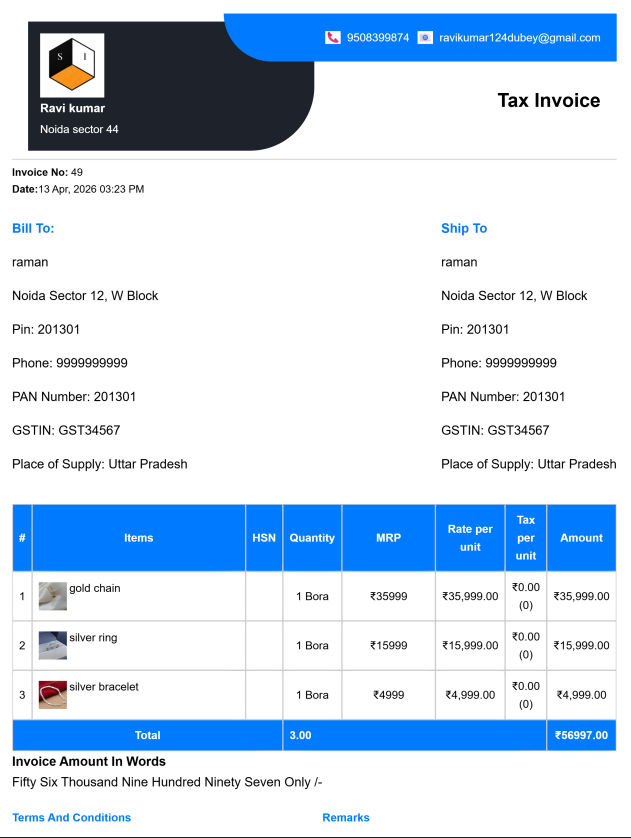
Task: Click the ₹35,999.00 rate per unit cell
Action: tap(470, 596)
